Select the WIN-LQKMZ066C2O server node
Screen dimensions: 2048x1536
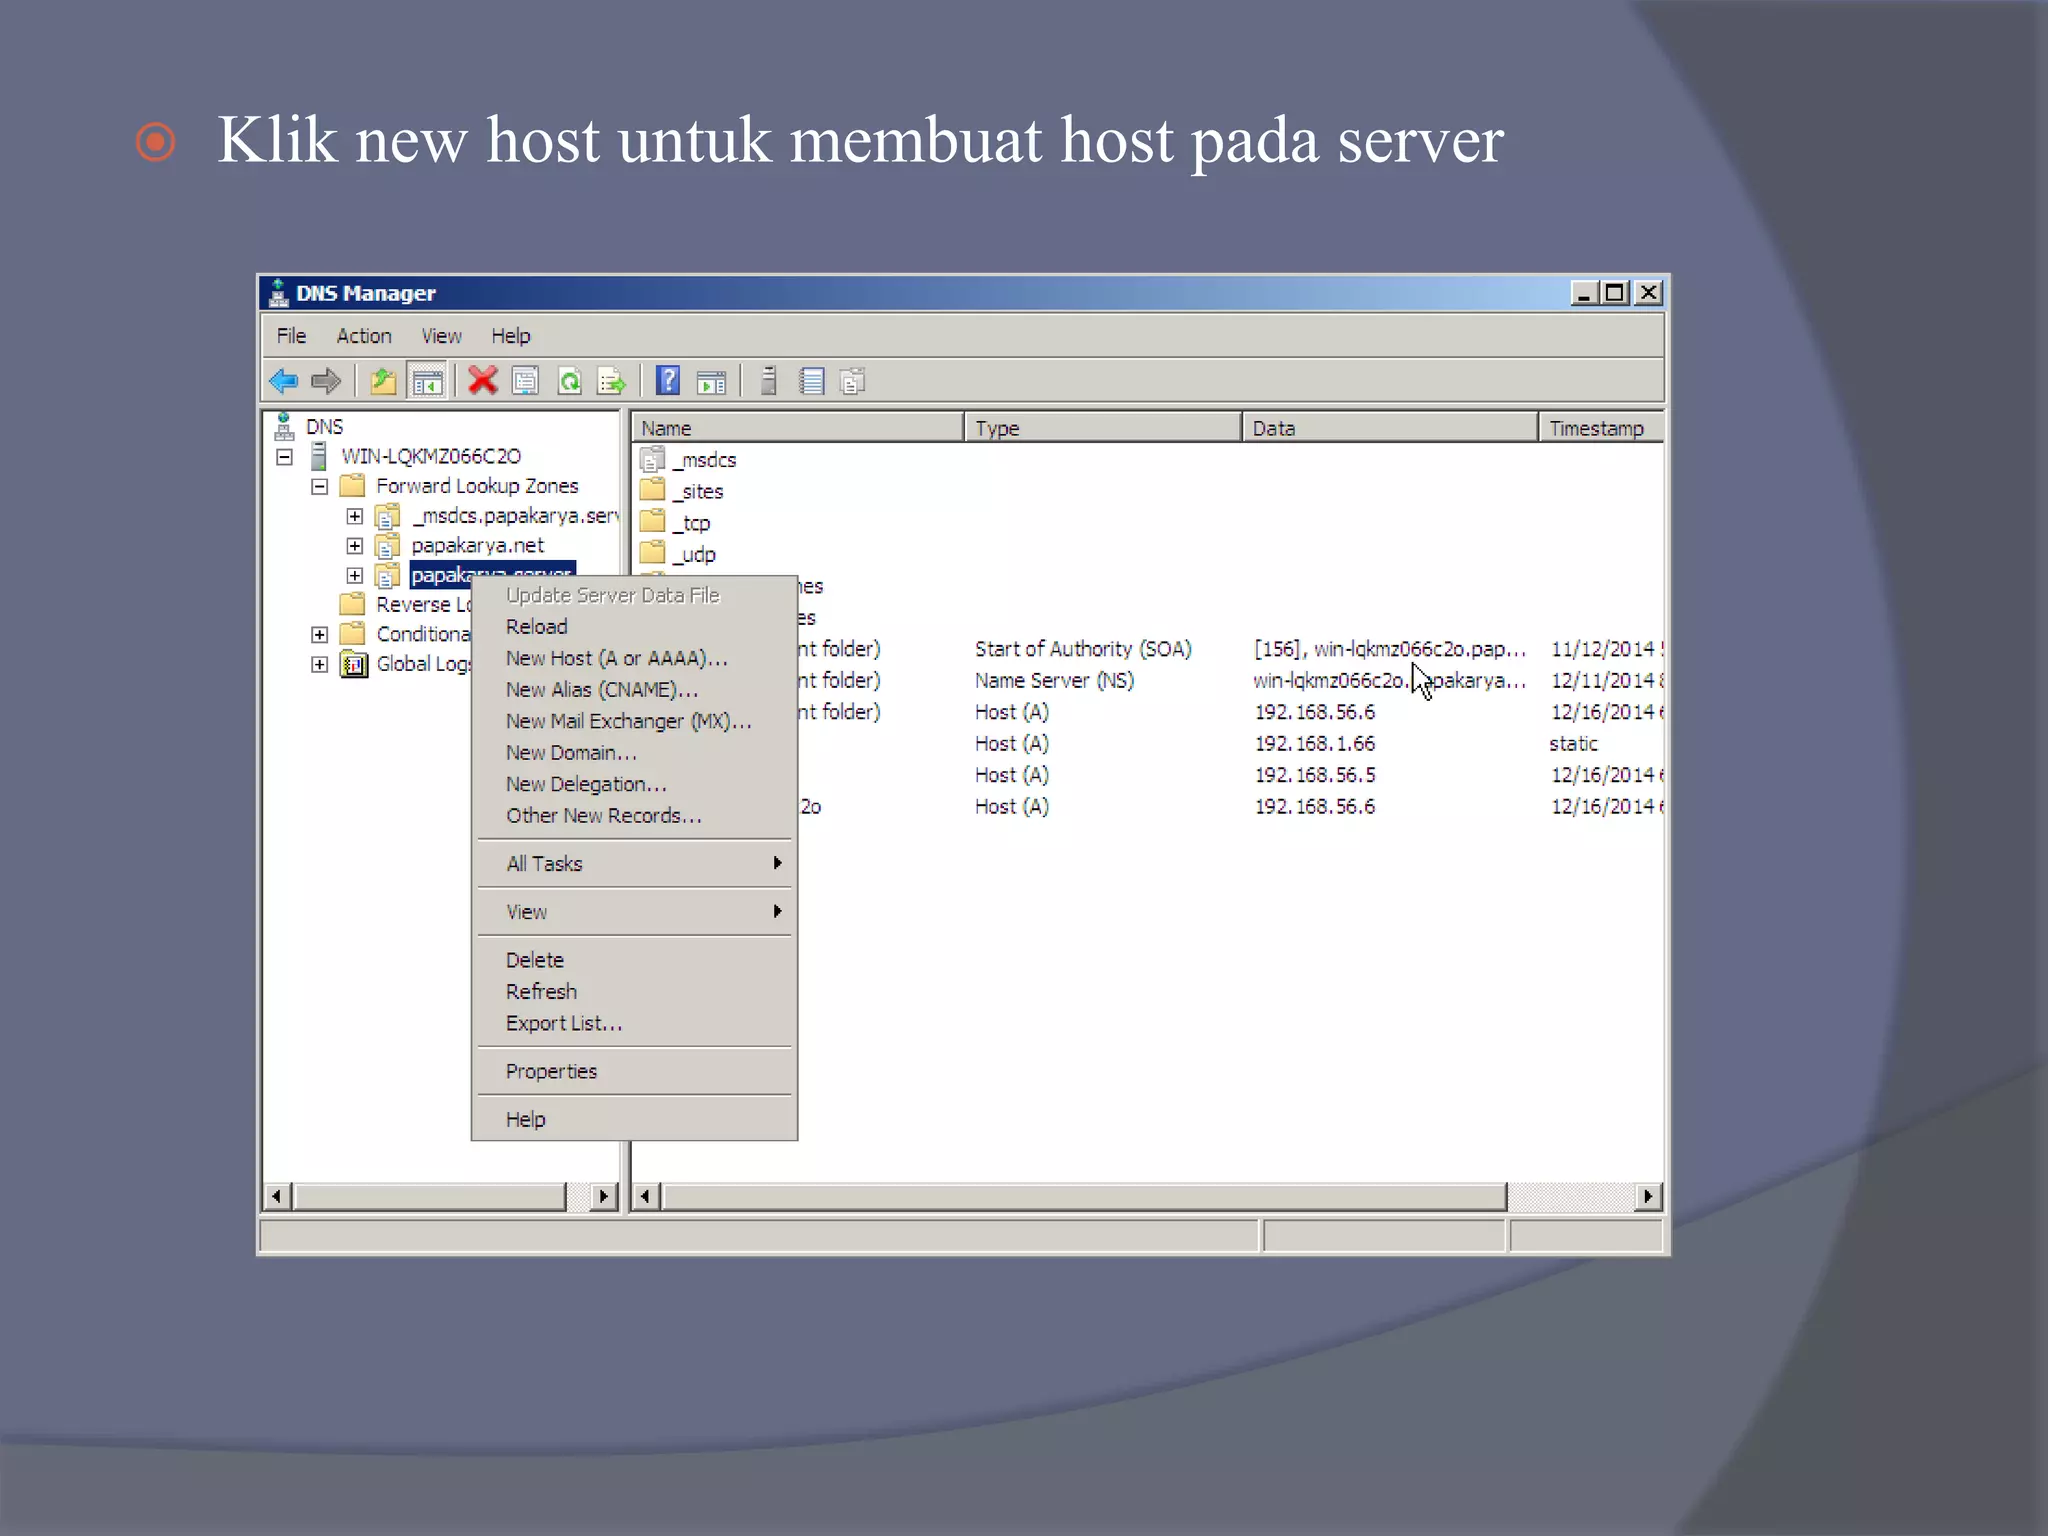[x=431, y=457]
